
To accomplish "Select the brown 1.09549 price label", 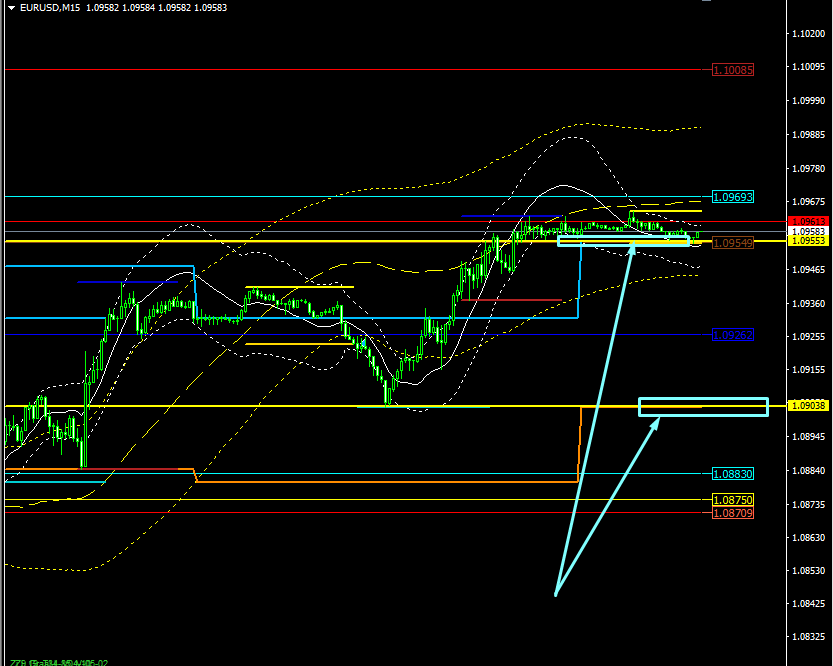I will point(733,243).
